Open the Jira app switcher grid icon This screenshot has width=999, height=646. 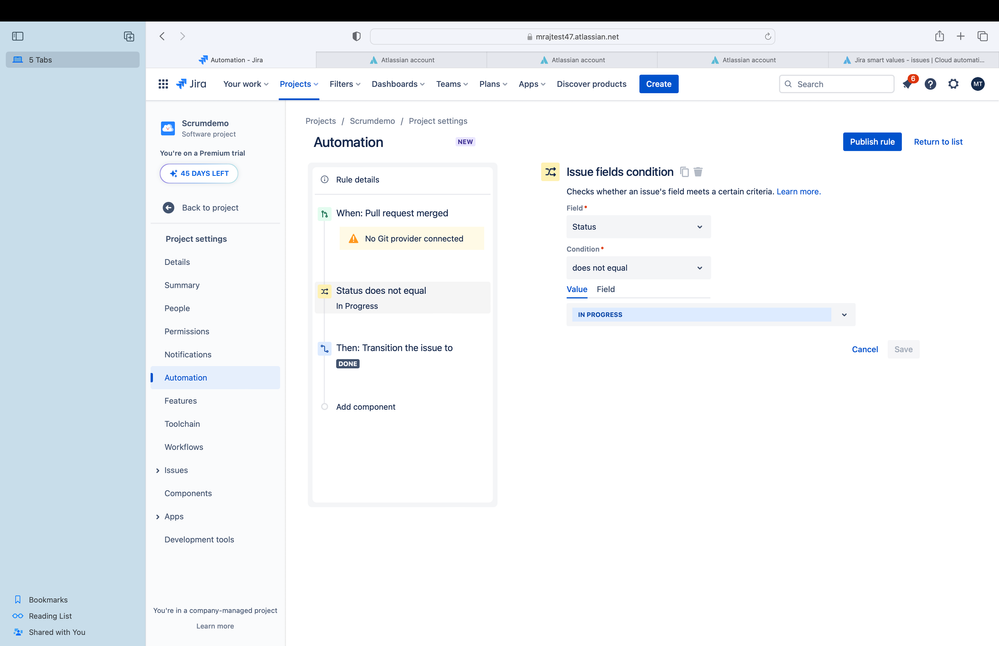(163, 84)
